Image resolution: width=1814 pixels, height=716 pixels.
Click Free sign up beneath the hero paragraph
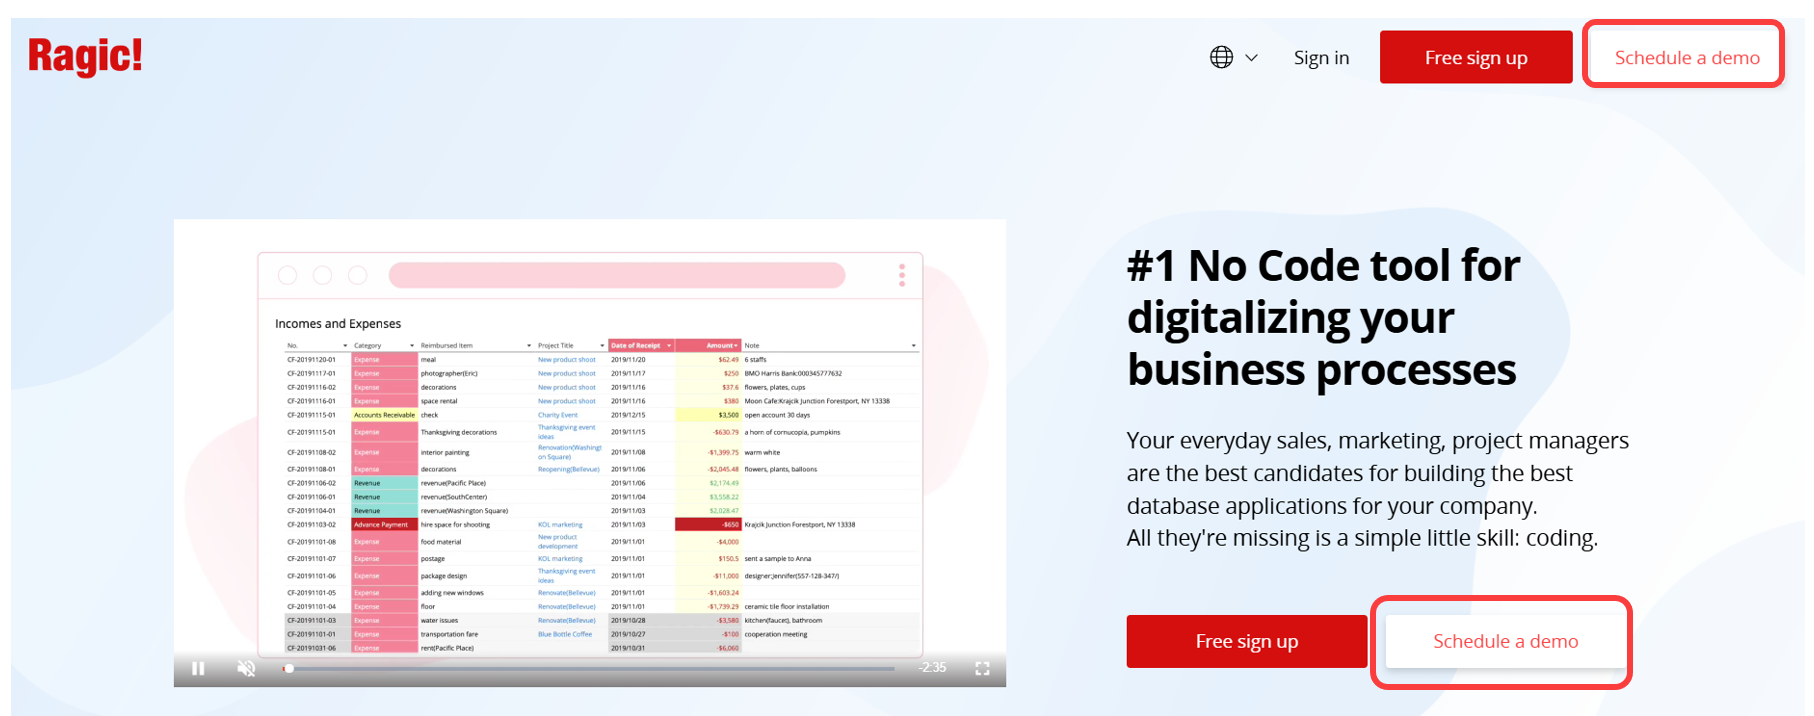pos(1247,641)
